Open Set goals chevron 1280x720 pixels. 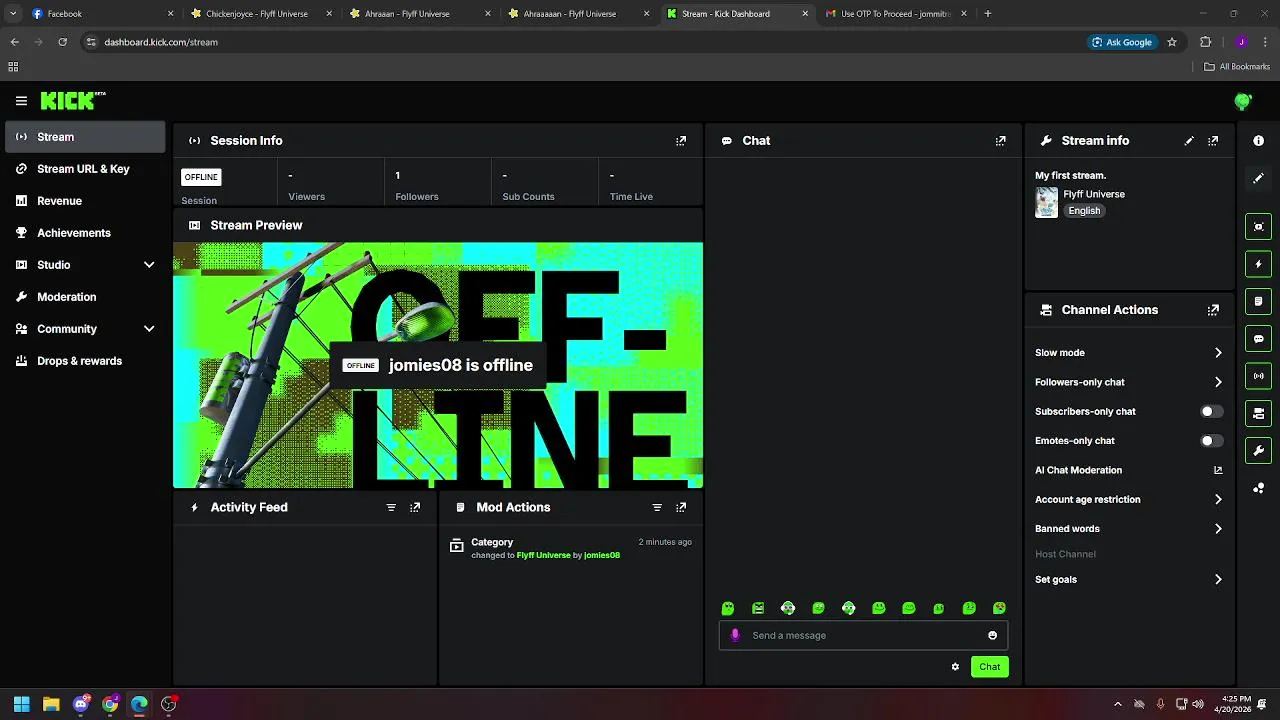pyautogui.click(x=1218, y=579)
